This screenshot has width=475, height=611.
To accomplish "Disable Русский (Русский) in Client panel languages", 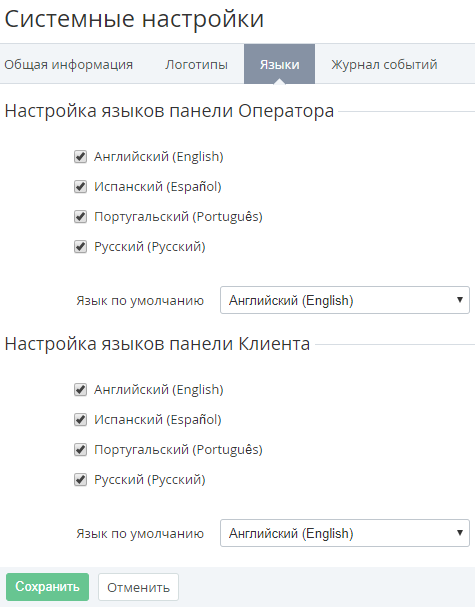I will tap(80, 480).
